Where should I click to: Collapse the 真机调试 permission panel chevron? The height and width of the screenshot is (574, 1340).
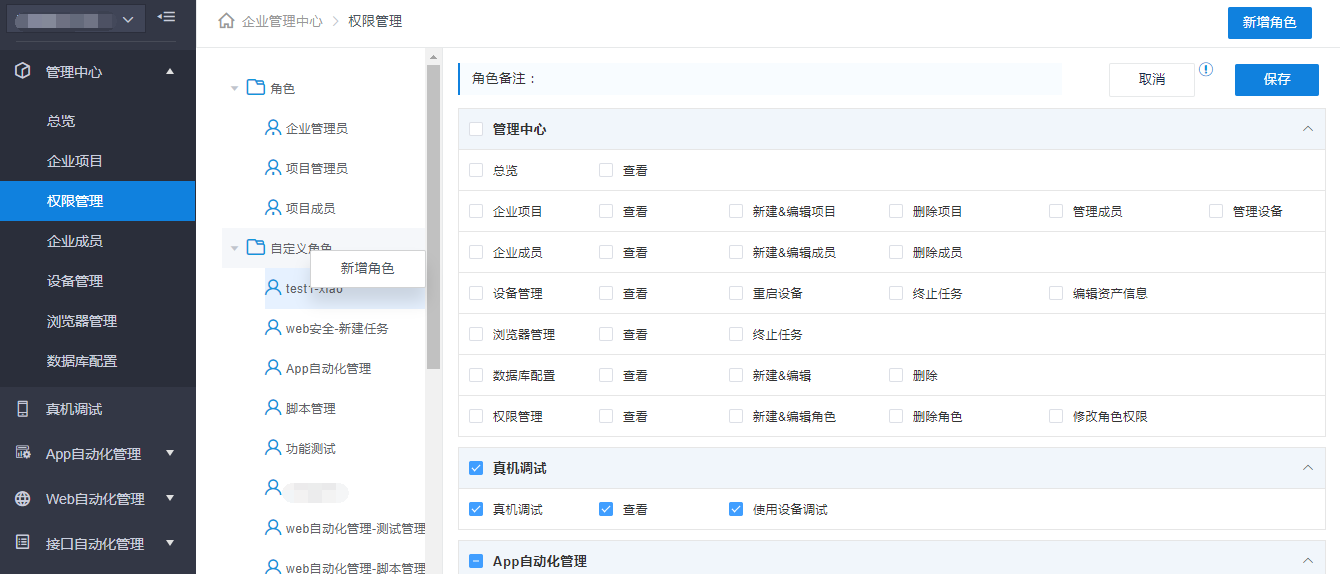[1307, 468]
